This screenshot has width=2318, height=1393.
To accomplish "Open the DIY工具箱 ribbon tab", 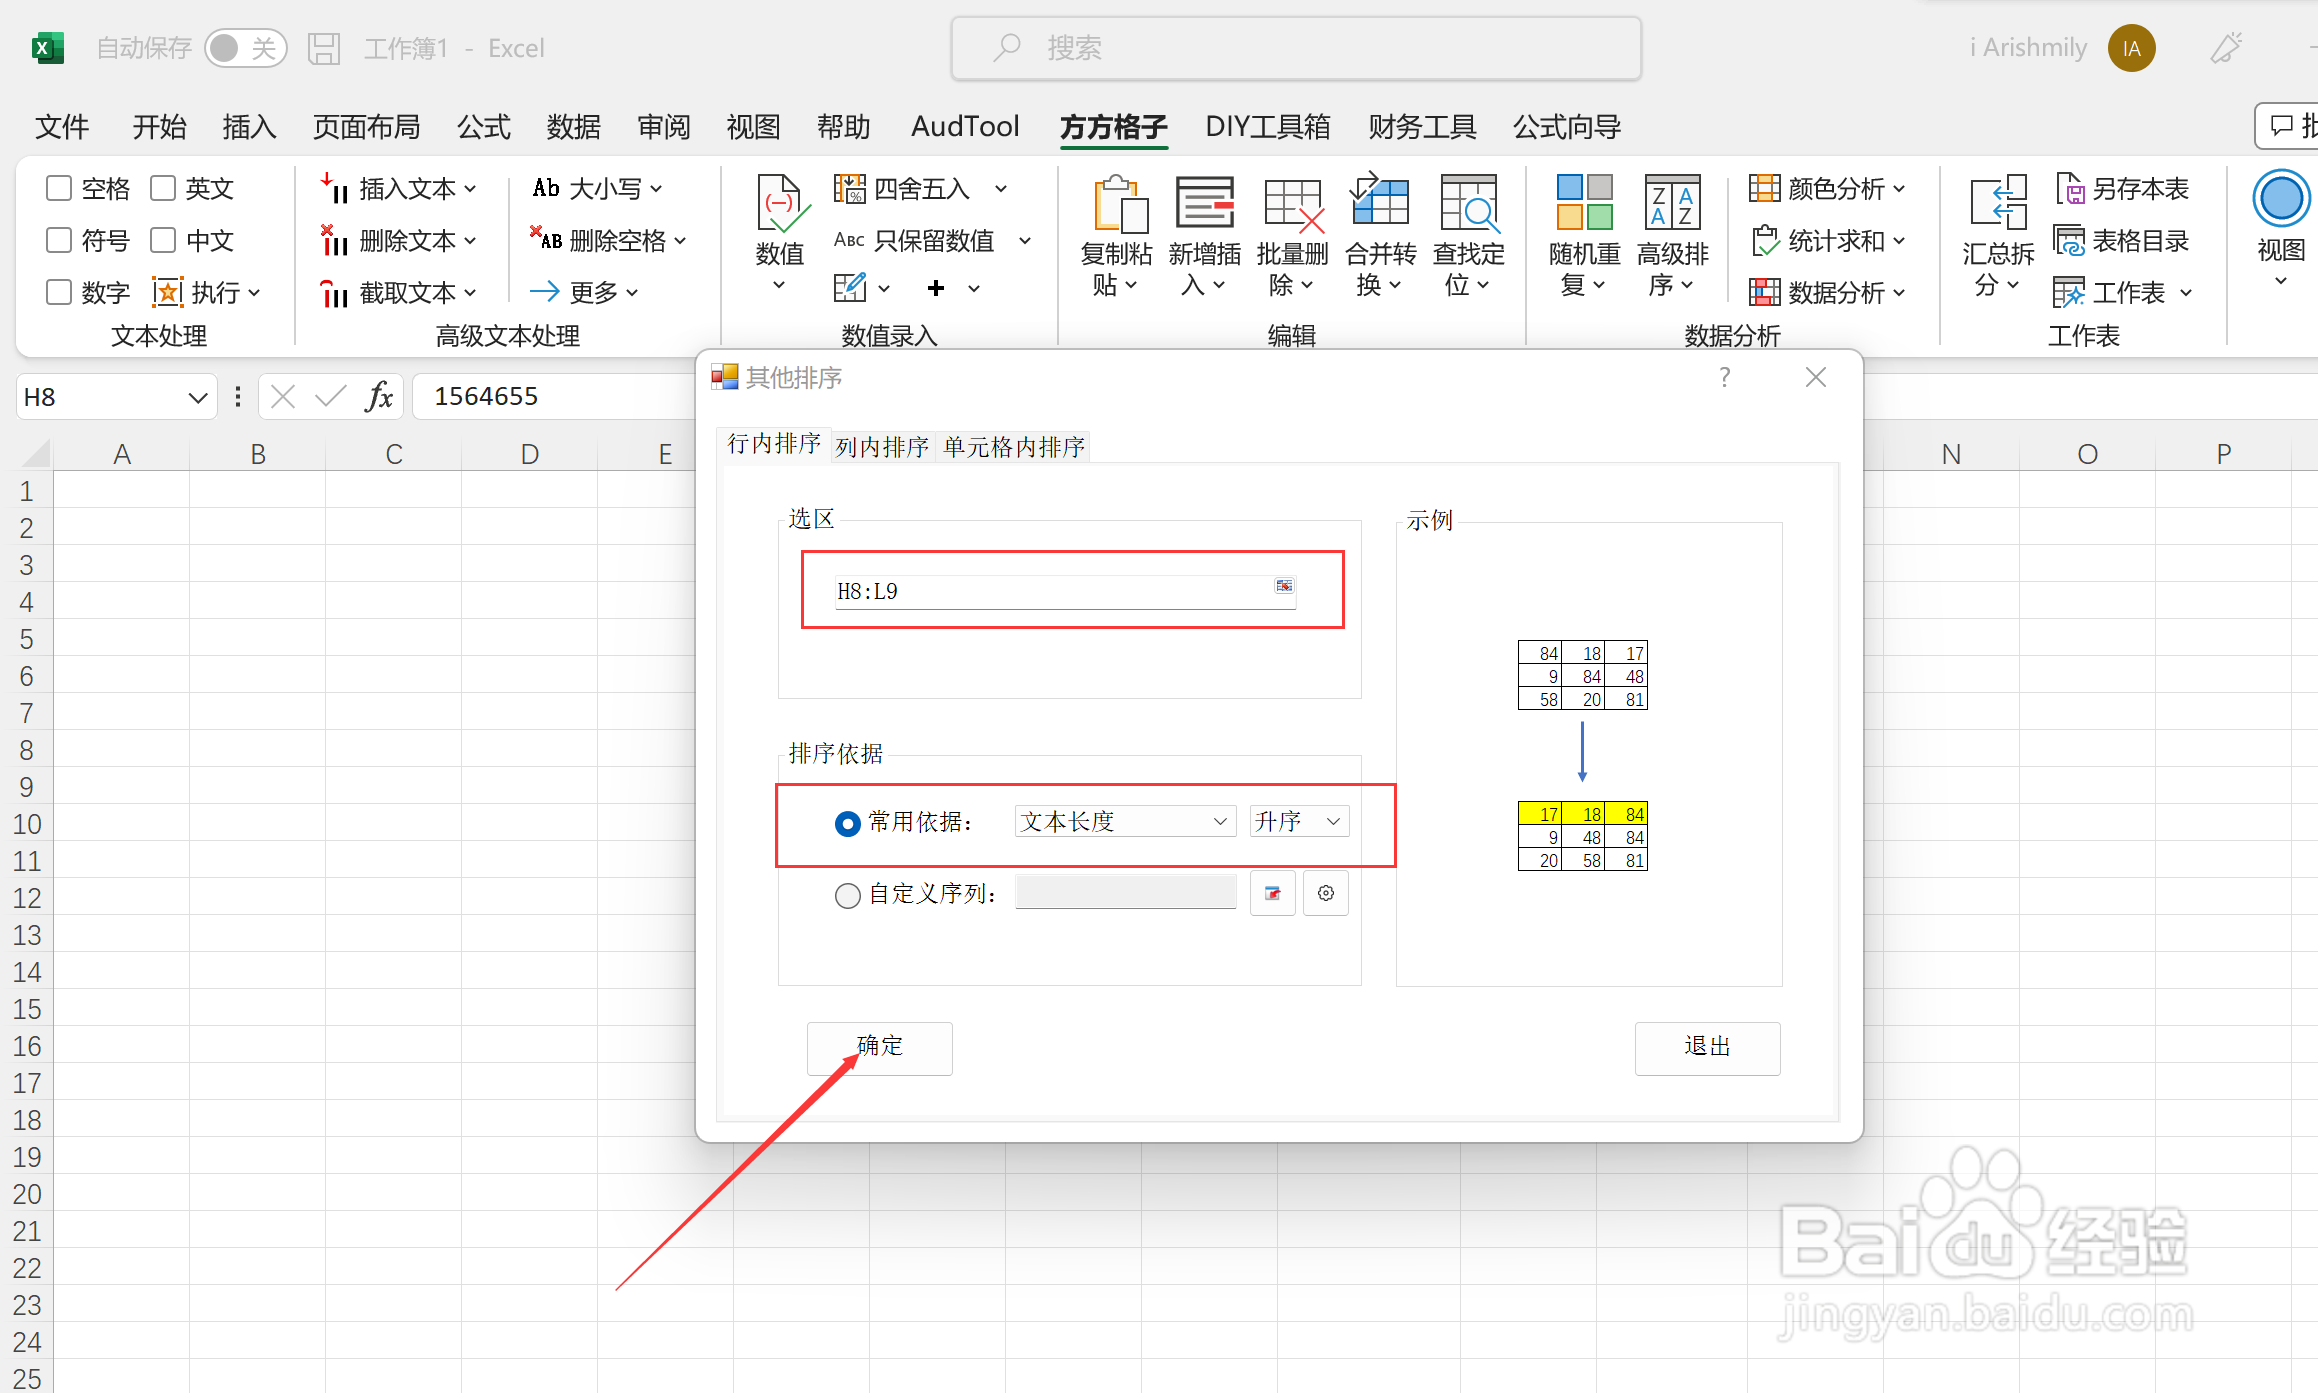I will pyautogui.click(x=1267, y=127).
